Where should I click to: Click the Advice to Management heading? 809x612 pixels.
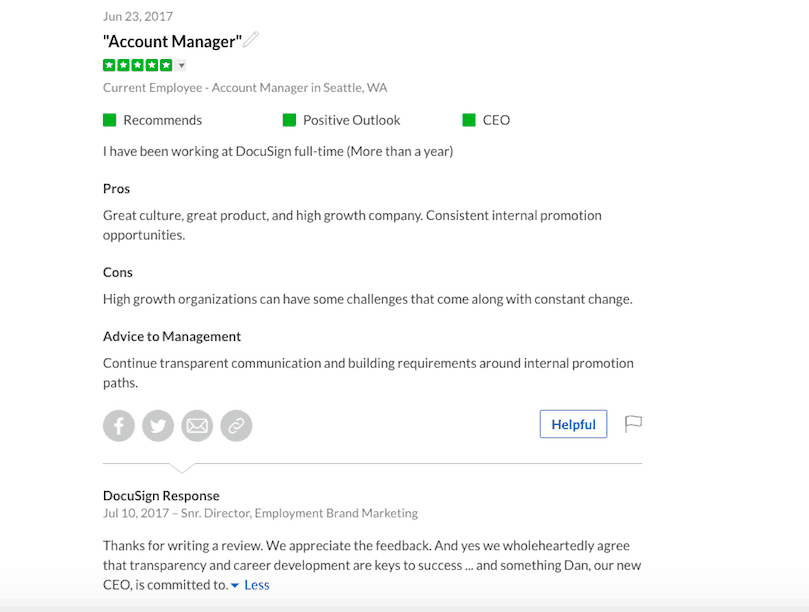coord(172,336)
